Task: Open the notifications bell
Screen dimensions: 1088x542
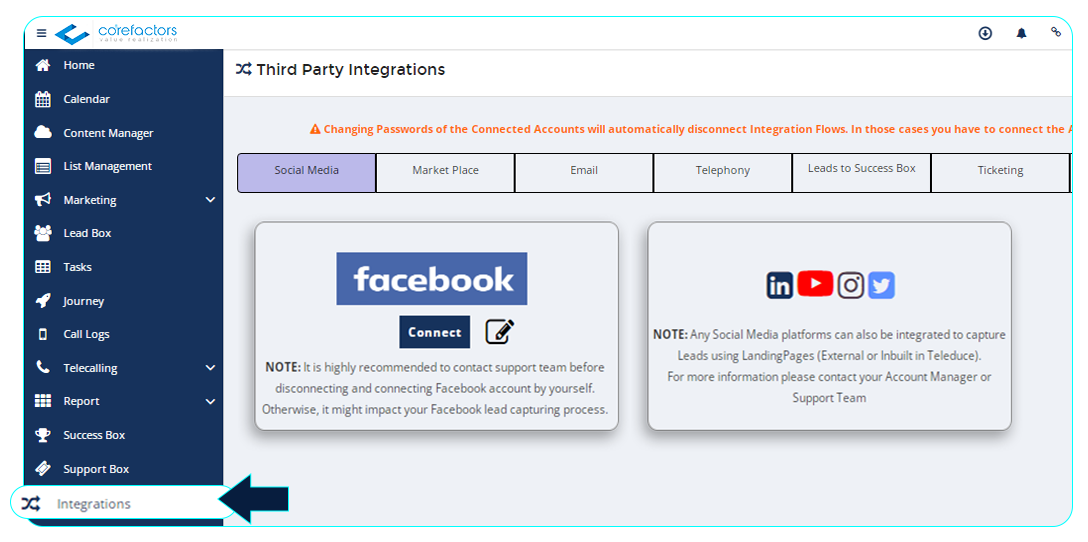Action: coord(1021,33)
